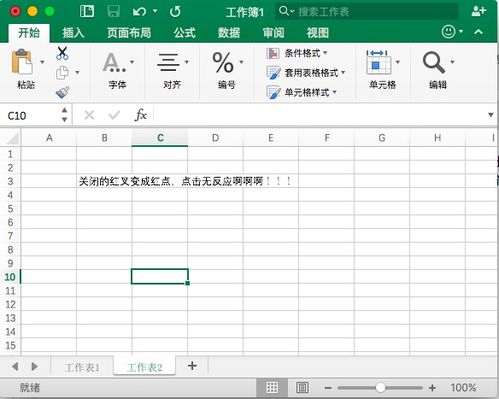The height and width of the screenshot is (399, 499).
Task: Open the Insert (插入) tab
Action: (73, 33)
